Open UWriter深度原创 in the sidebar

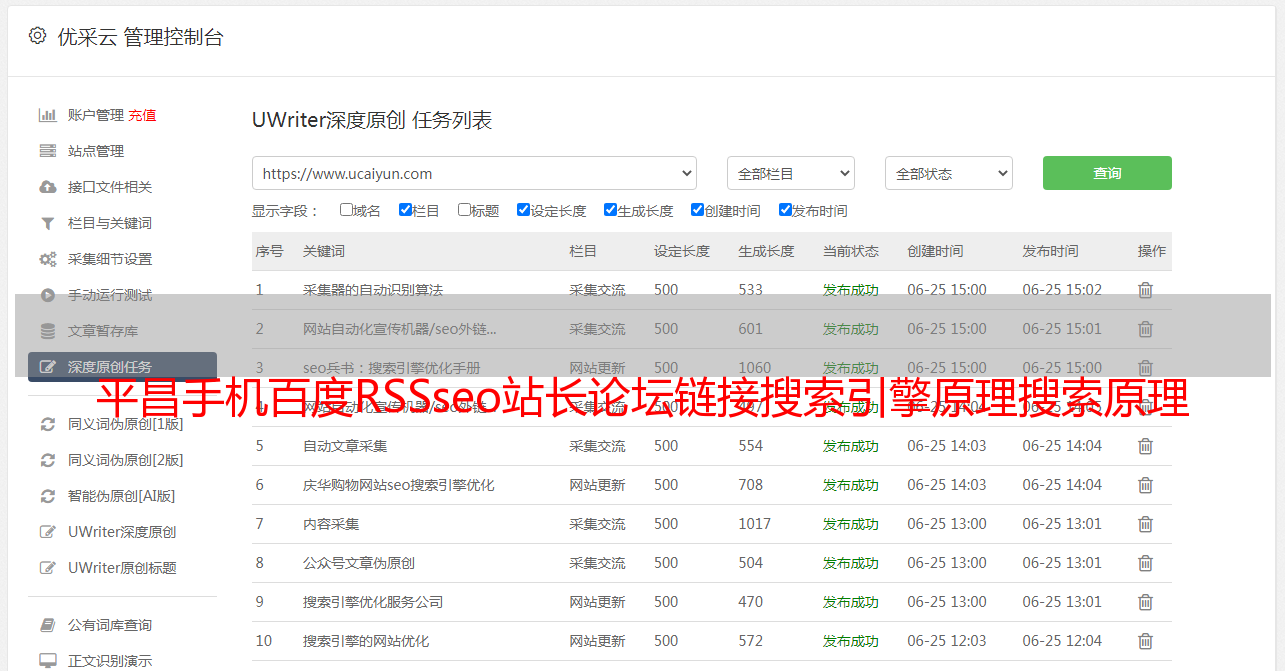122,532
